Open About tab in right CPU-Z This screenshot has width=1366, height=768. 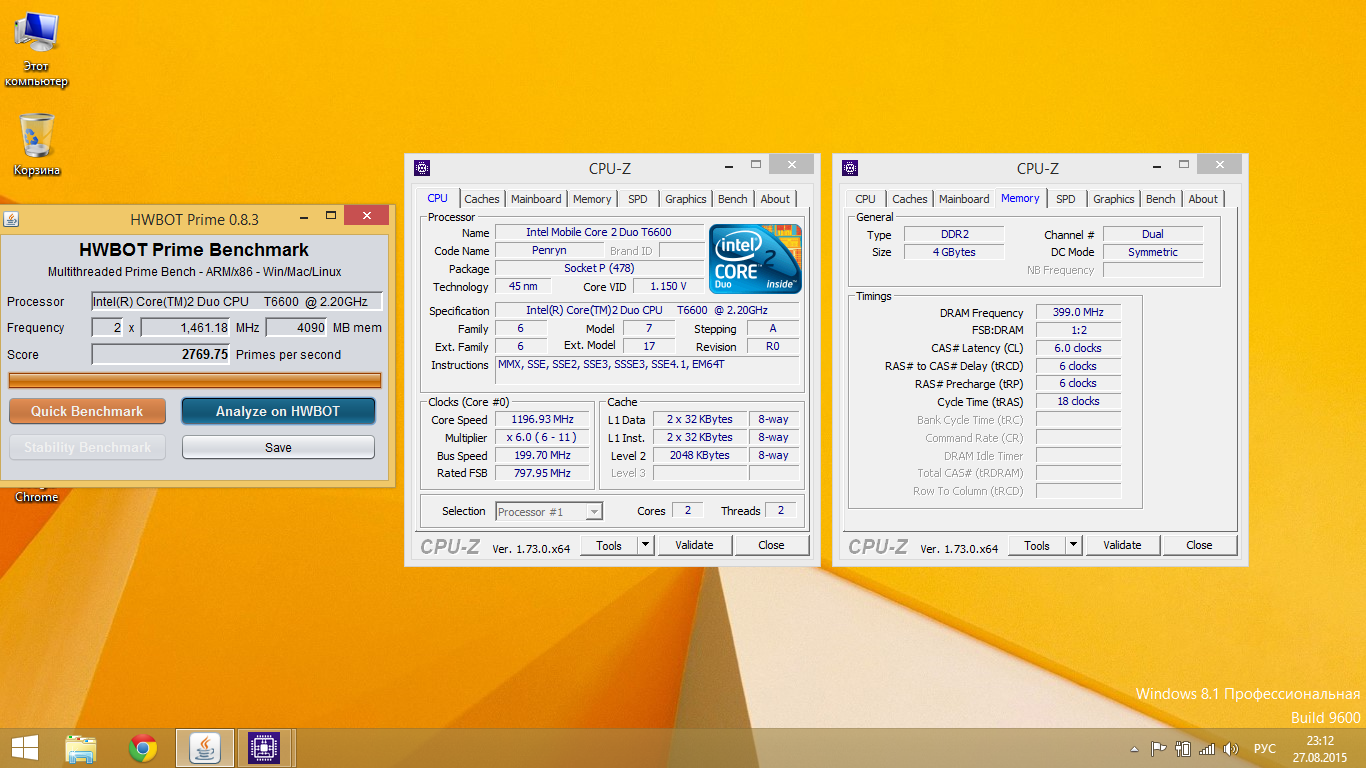1203,199
